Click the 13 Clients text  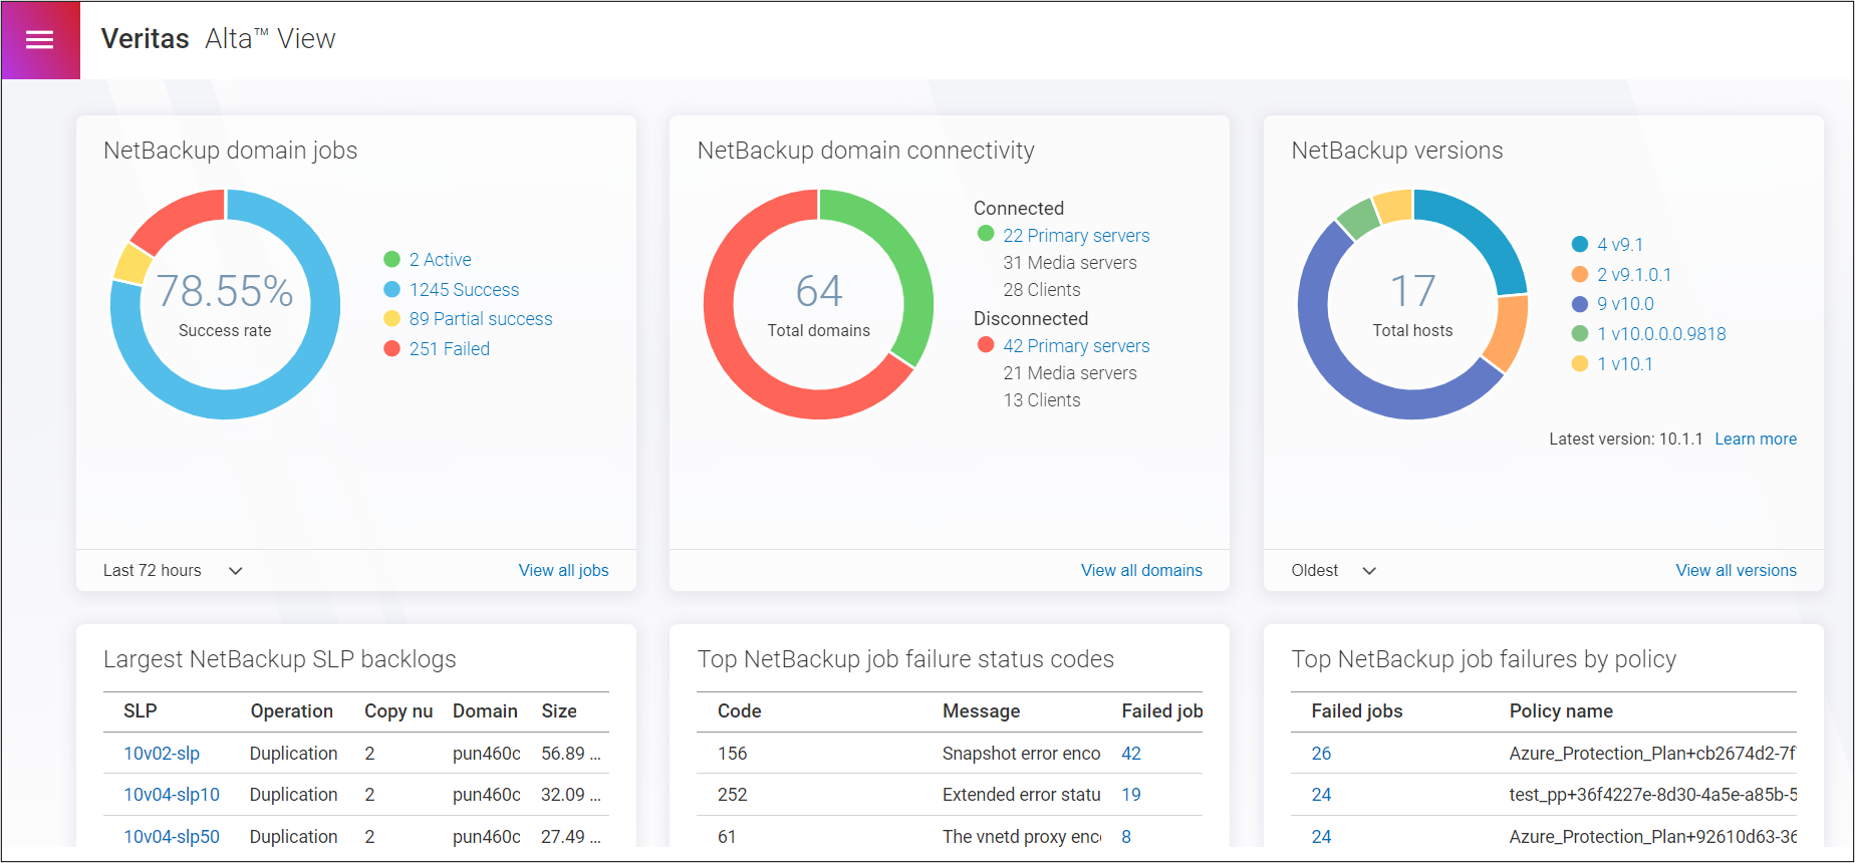click(x=1041, y=400)
